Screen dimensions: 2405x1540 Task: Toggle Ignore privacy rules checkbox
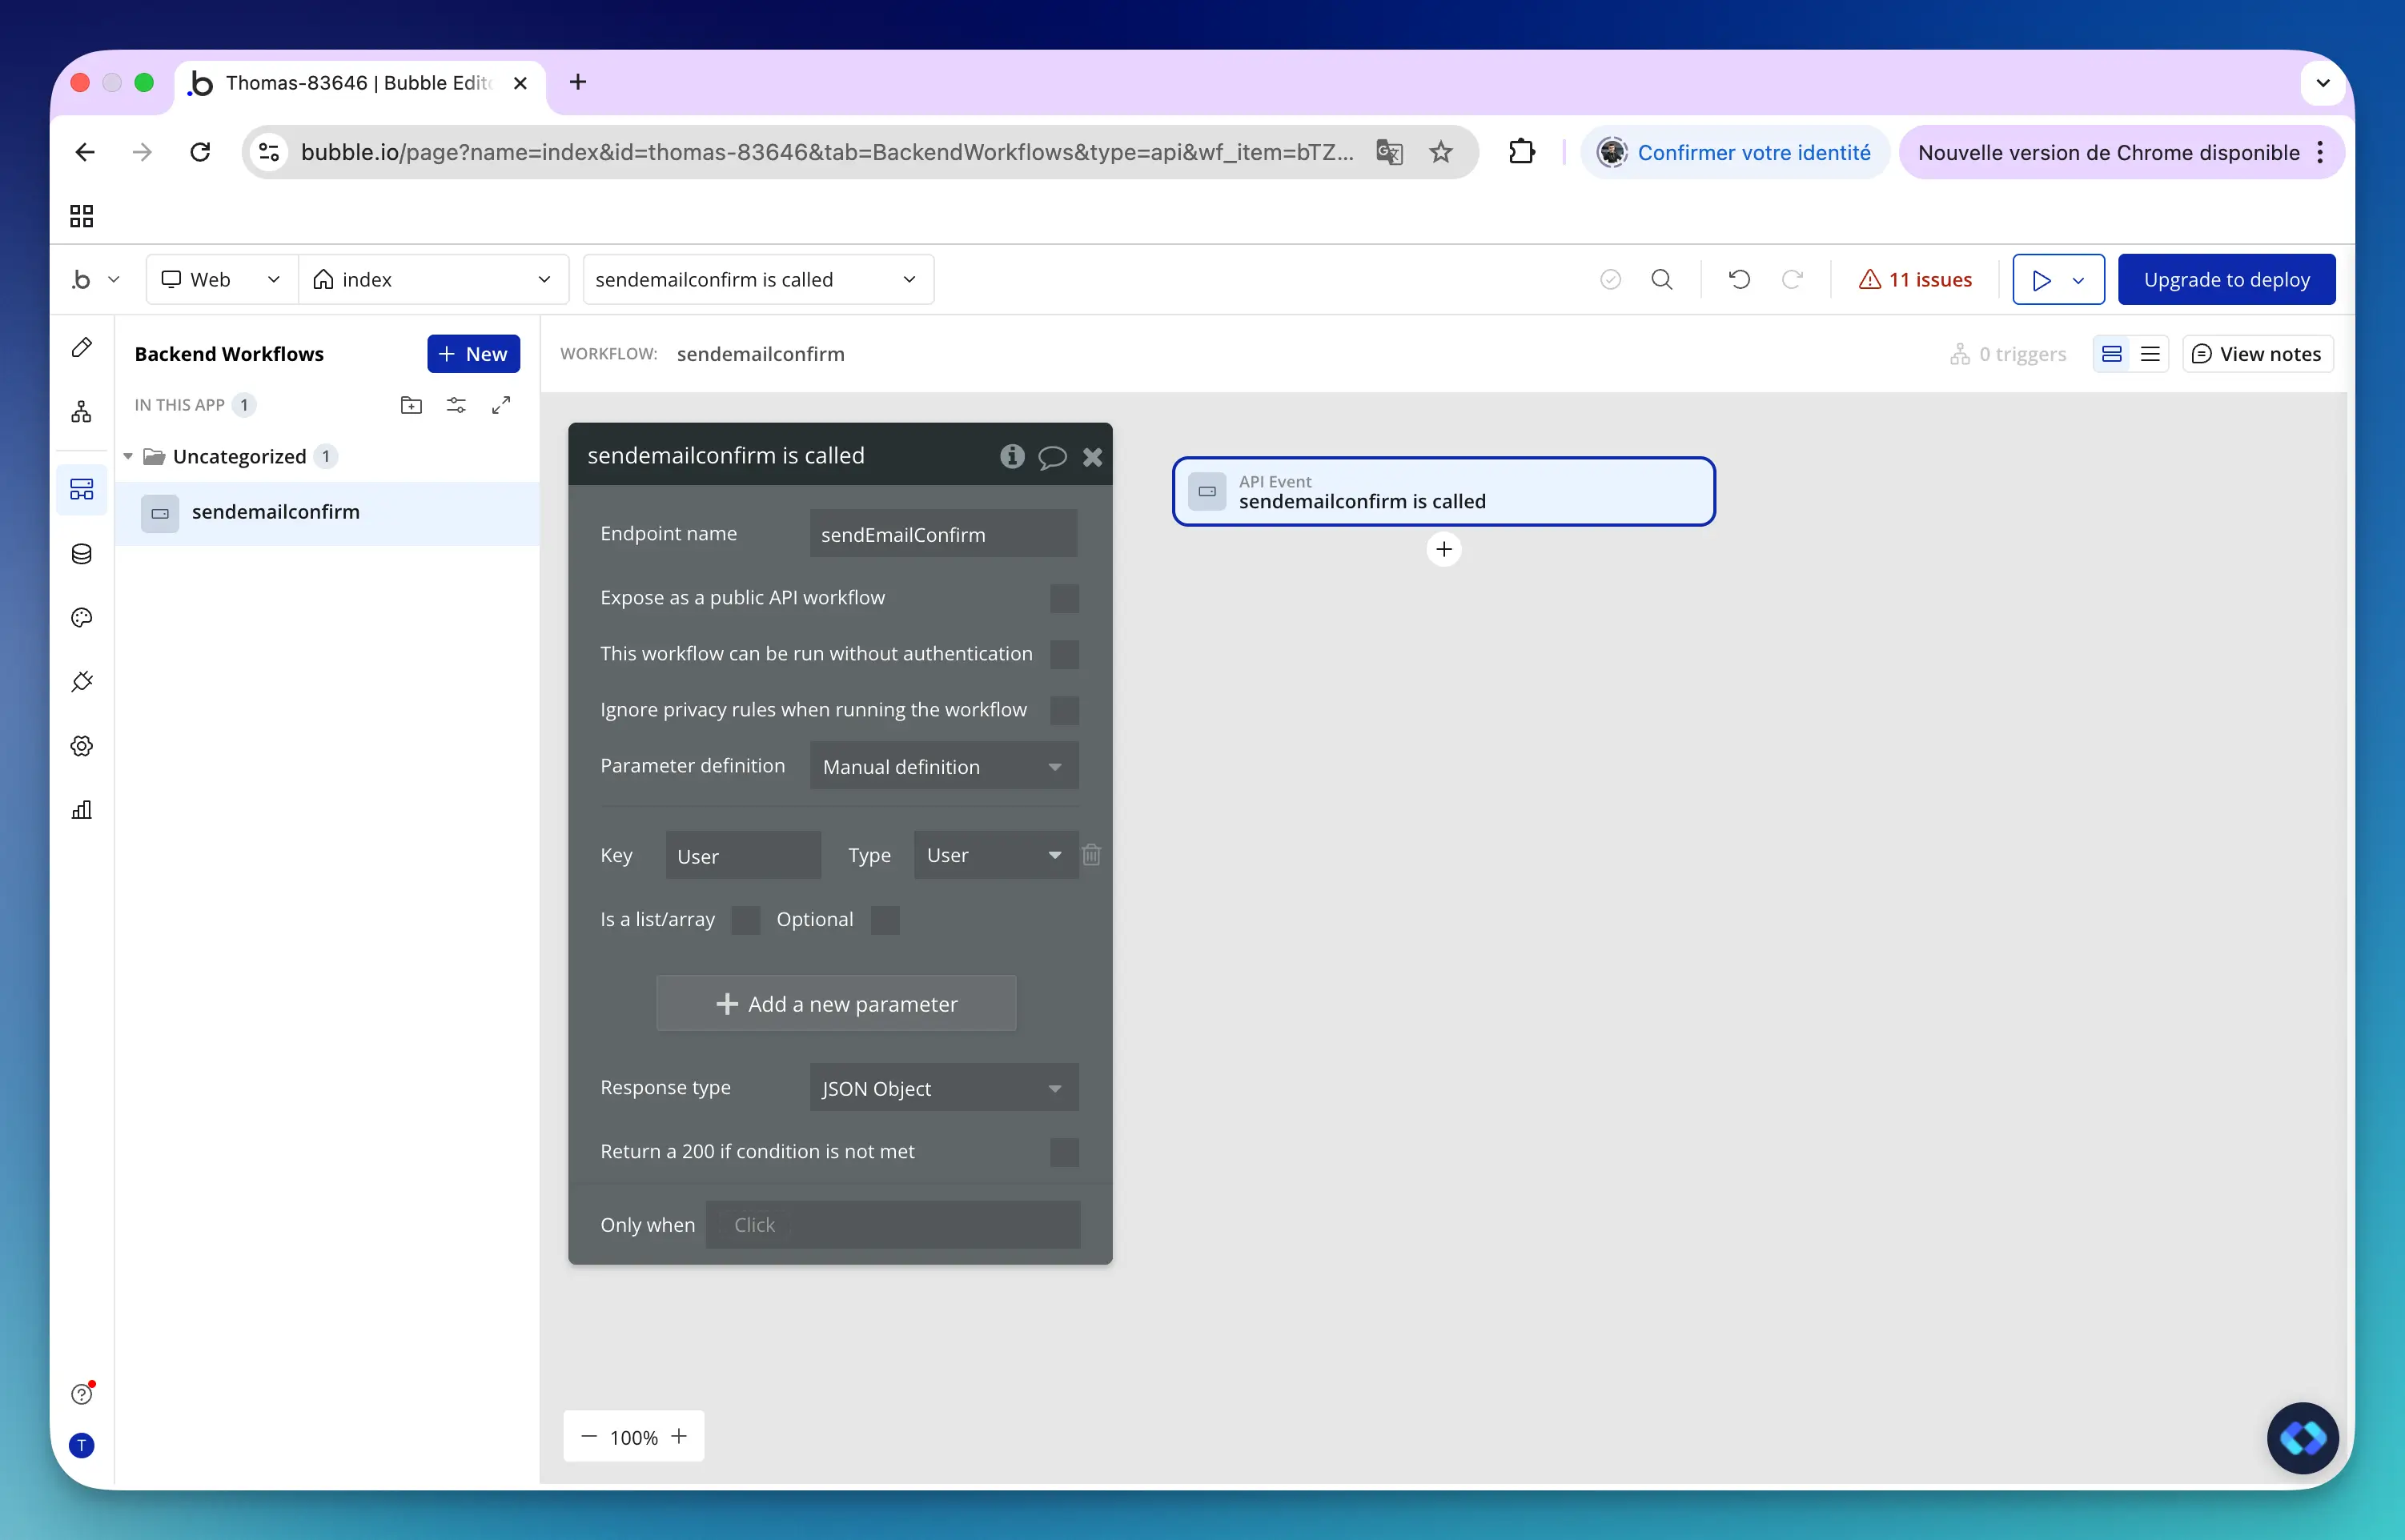tap(1065, 710)
